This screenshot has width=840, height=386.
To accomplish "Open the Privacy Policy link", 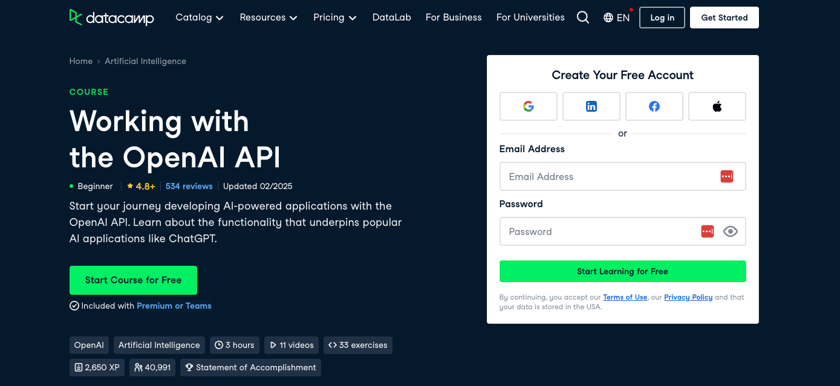I will pos(688,297).
